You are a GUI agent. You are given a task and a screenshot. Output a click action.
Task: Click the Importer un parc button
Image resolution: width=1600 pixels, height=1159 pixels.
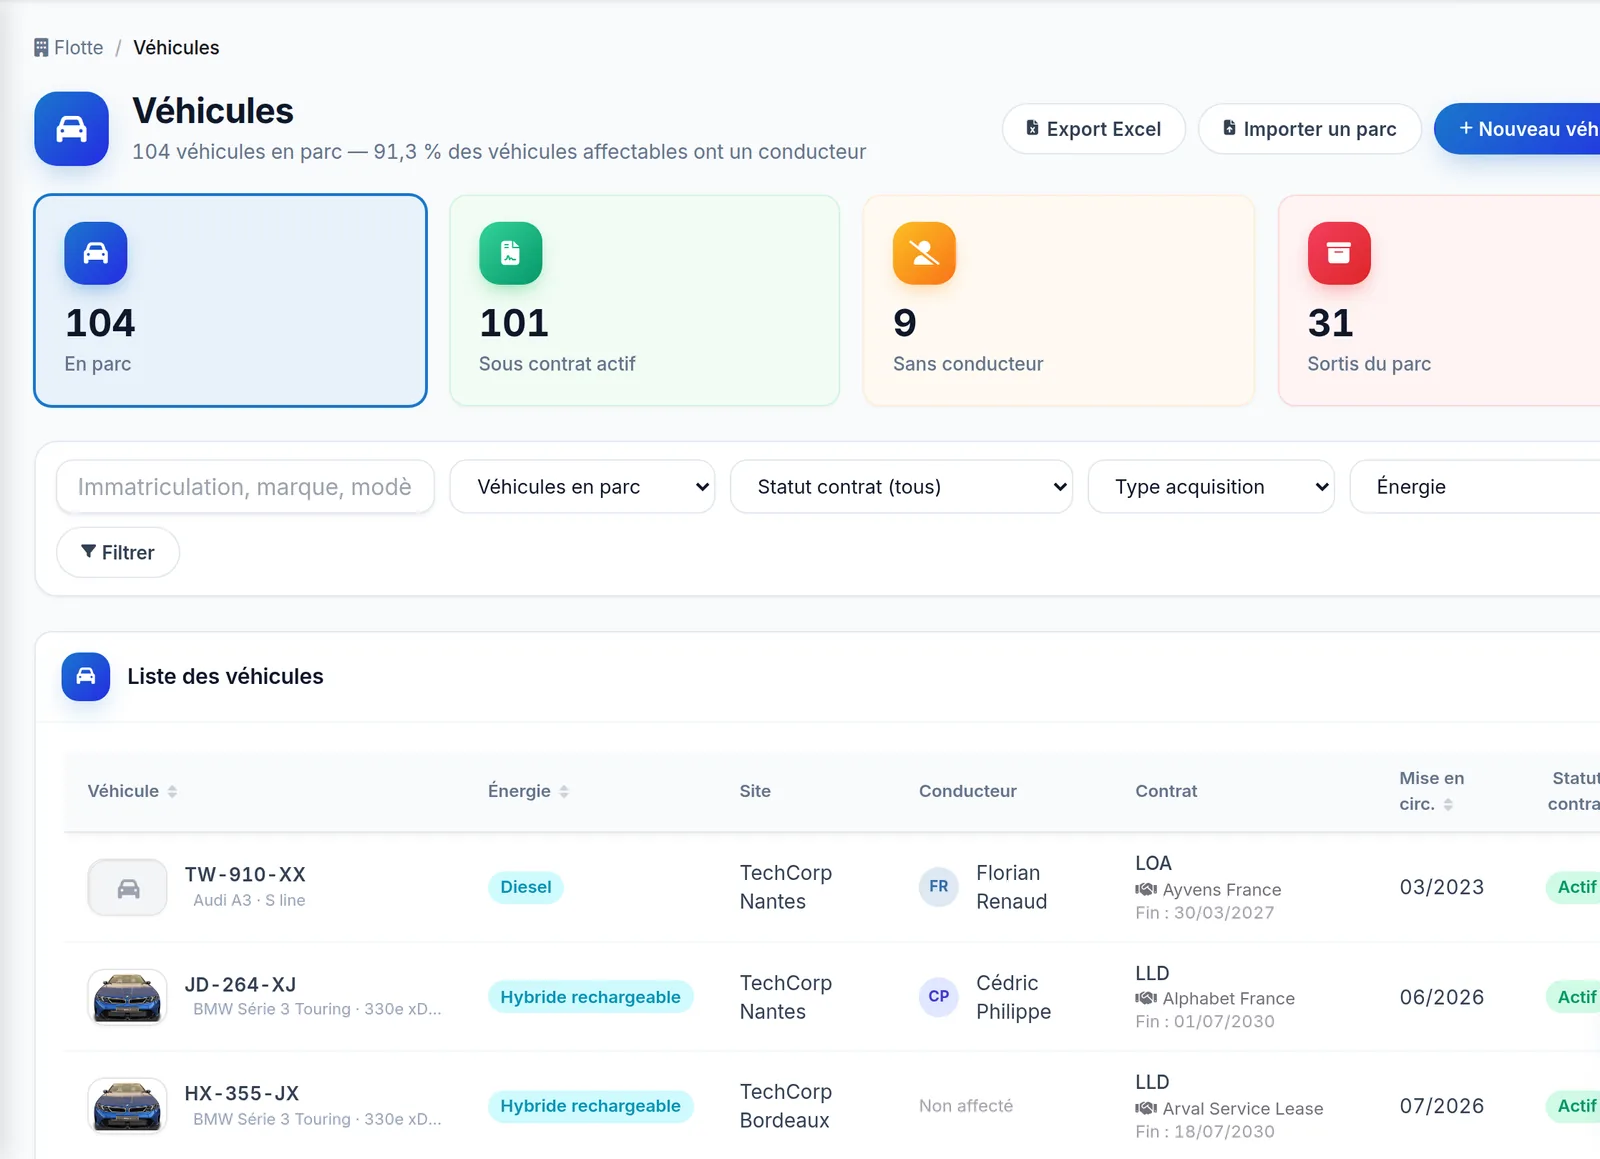(x=1310, y=129)
